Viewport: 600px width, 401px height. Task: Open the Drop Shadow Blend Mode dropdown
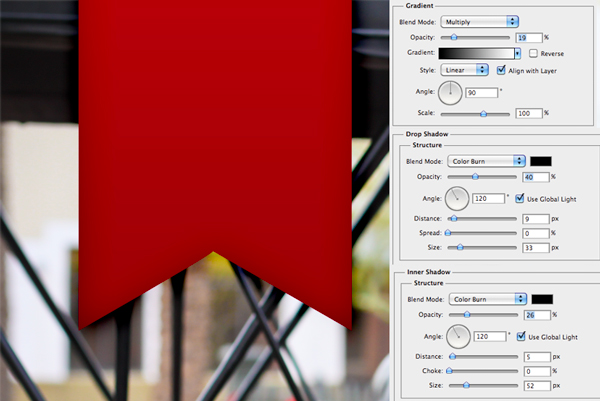tap(486, 161)
